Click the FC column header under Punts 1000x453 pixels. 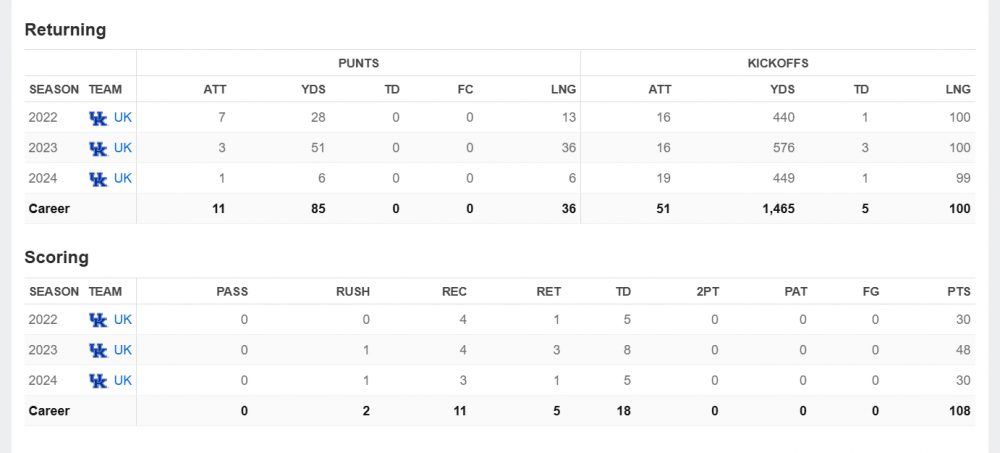(465, 89)
